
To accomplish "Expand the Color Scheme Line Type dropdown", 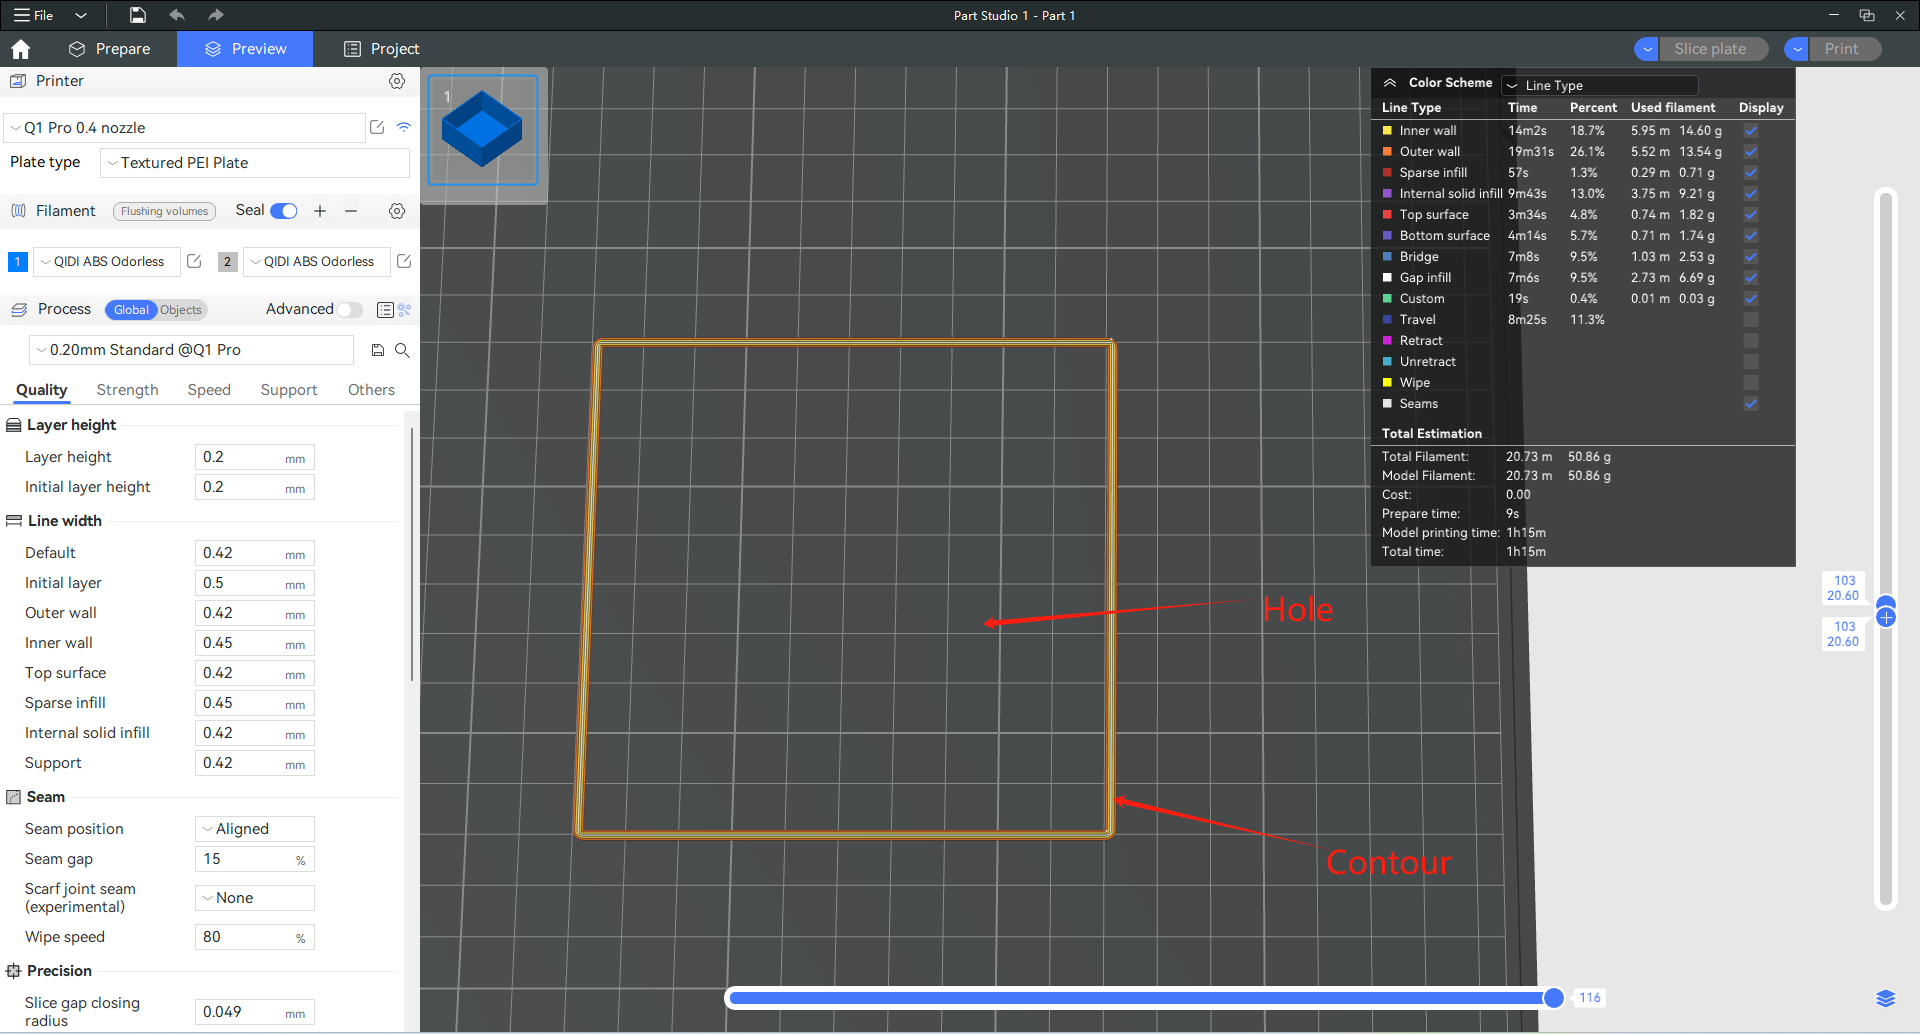I will [1600, 85].
